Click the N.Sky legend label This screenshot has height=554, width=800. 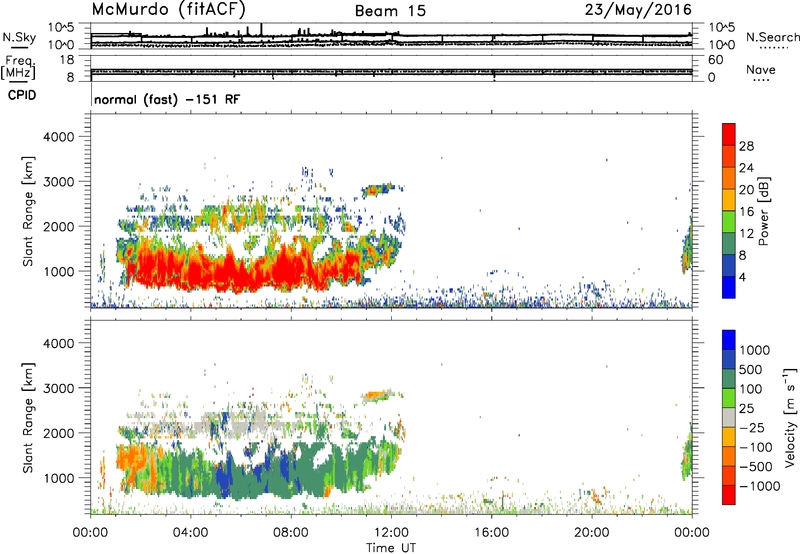click(x=19, y=37)
